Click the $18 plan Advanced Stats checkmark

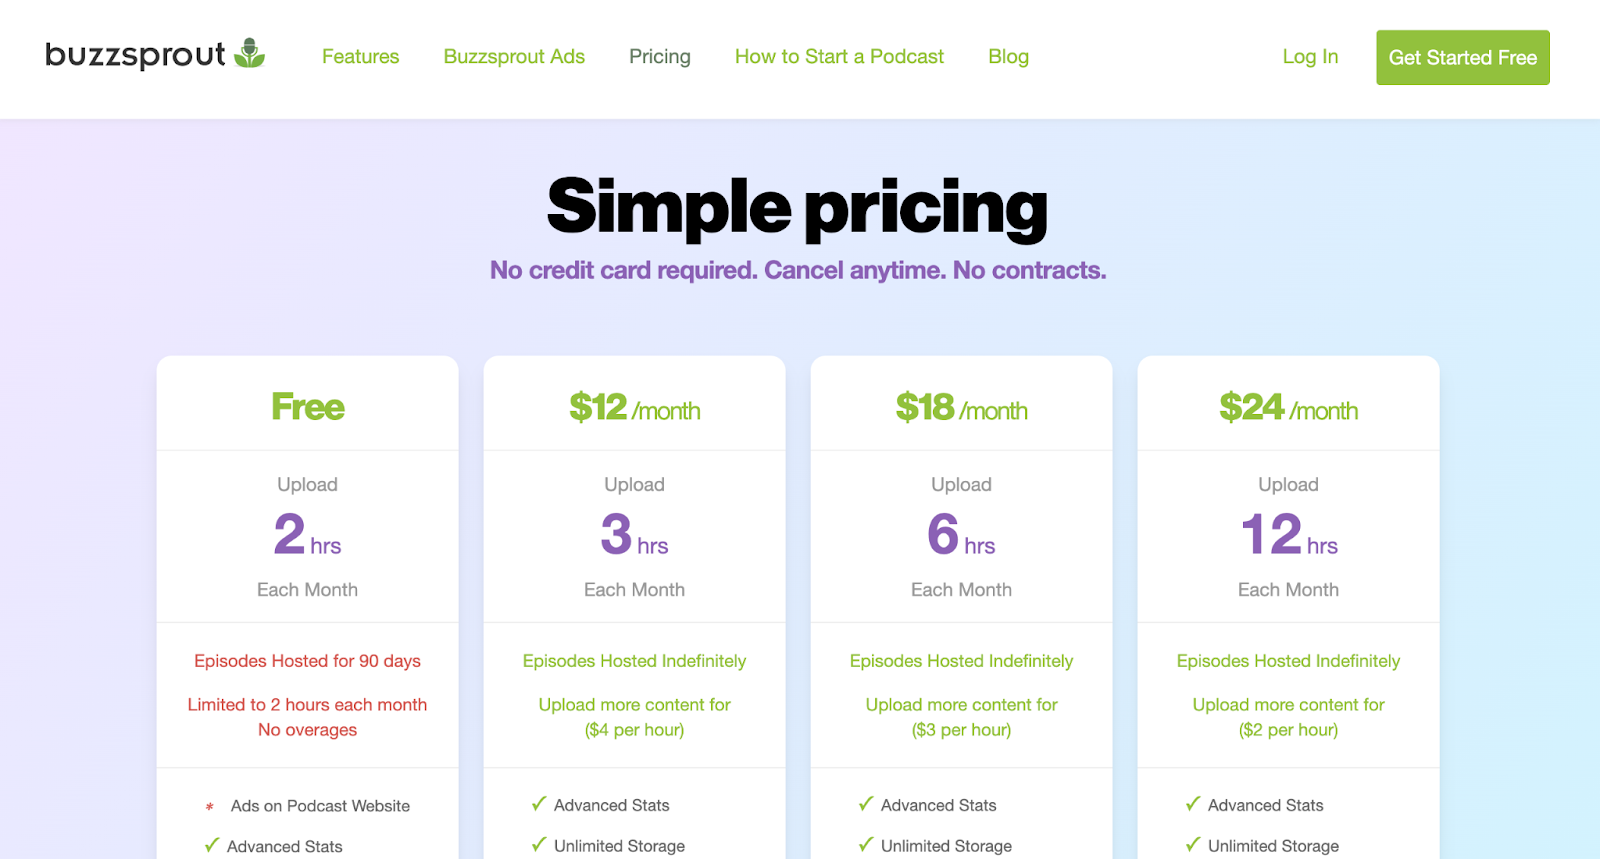(x=866, y=804)
